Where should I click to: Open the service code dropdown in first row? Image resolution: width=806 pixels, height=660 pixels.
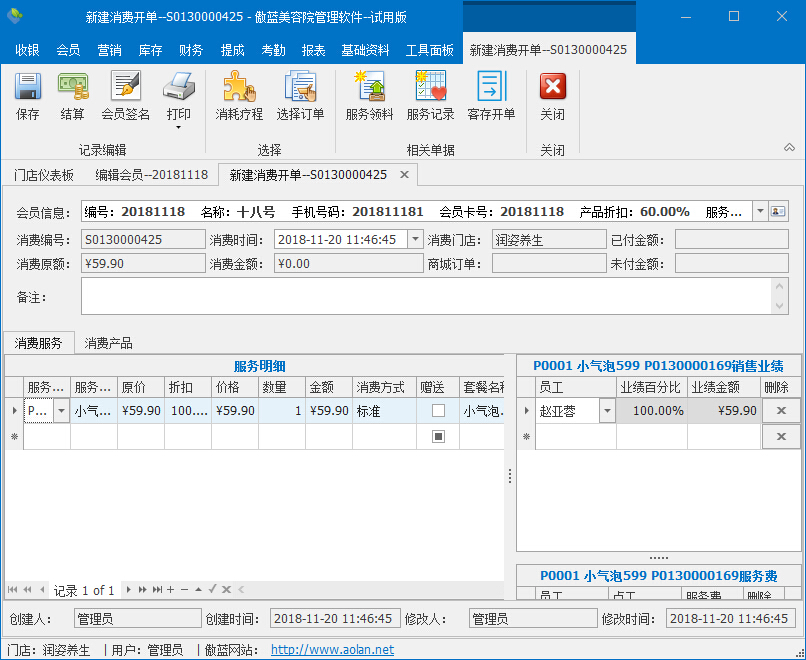tap(61, 411)
